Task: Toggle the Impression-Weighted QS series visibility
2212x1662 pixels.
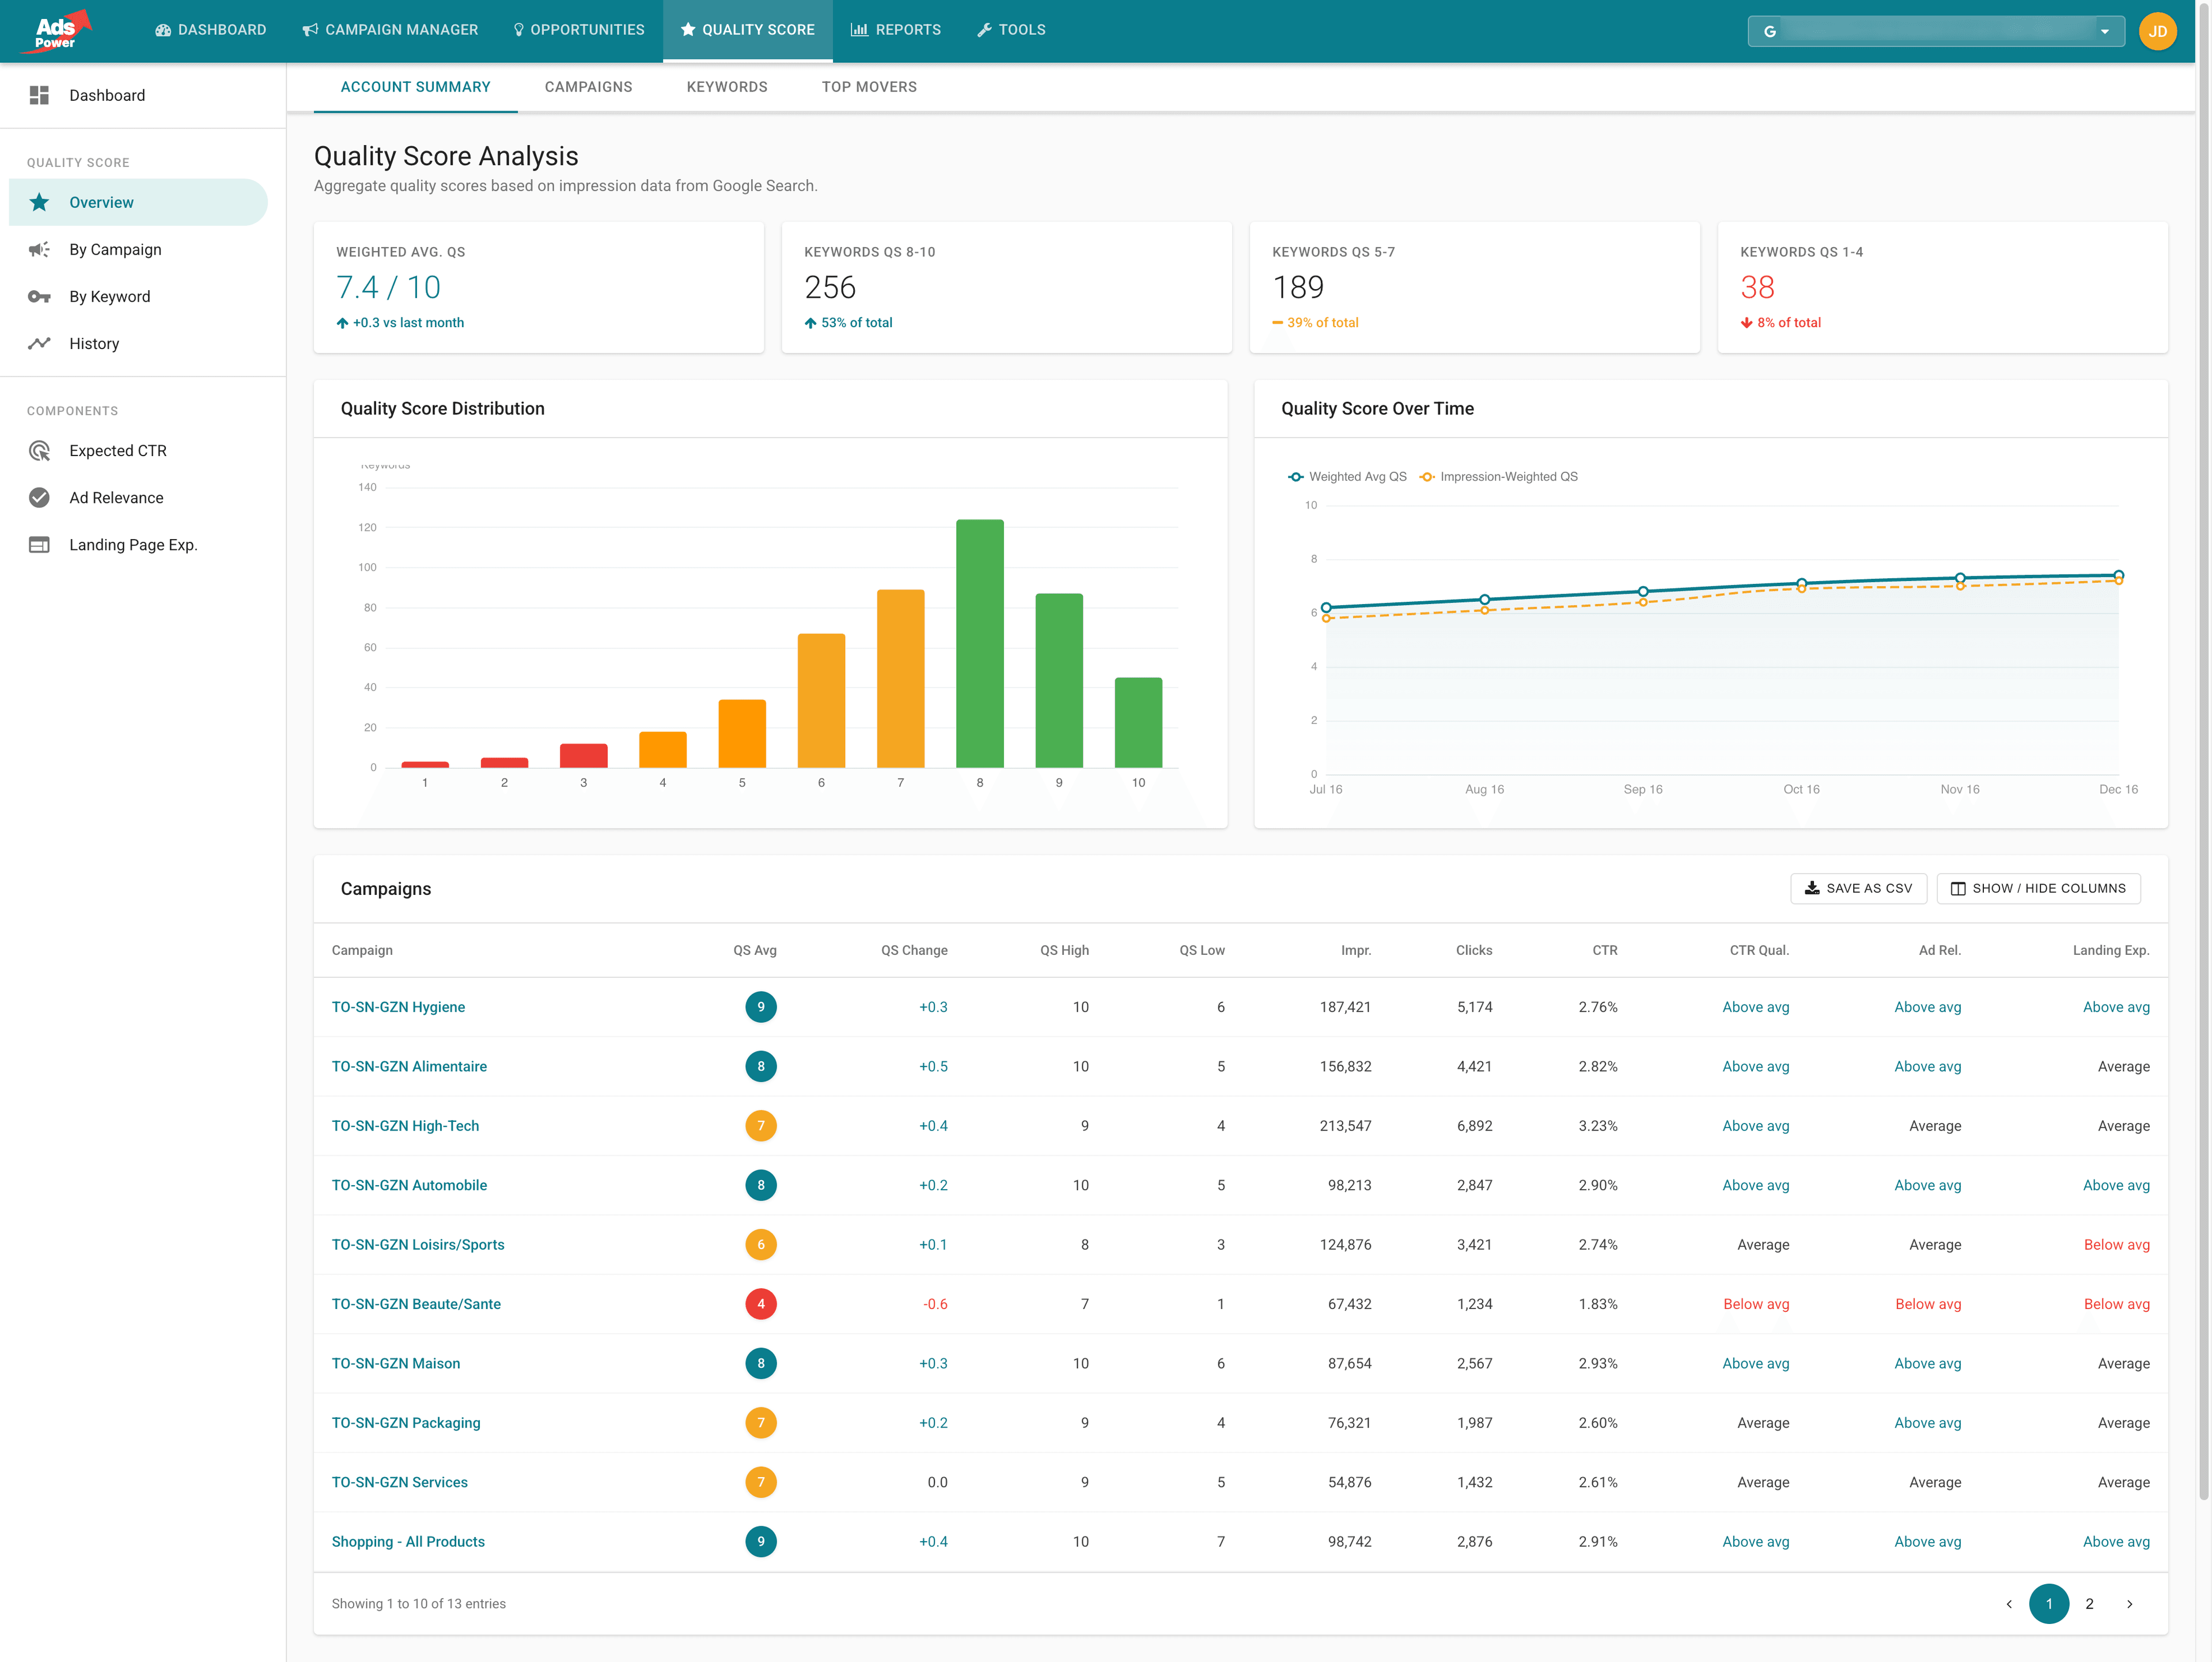Action: click(1498, 477)
